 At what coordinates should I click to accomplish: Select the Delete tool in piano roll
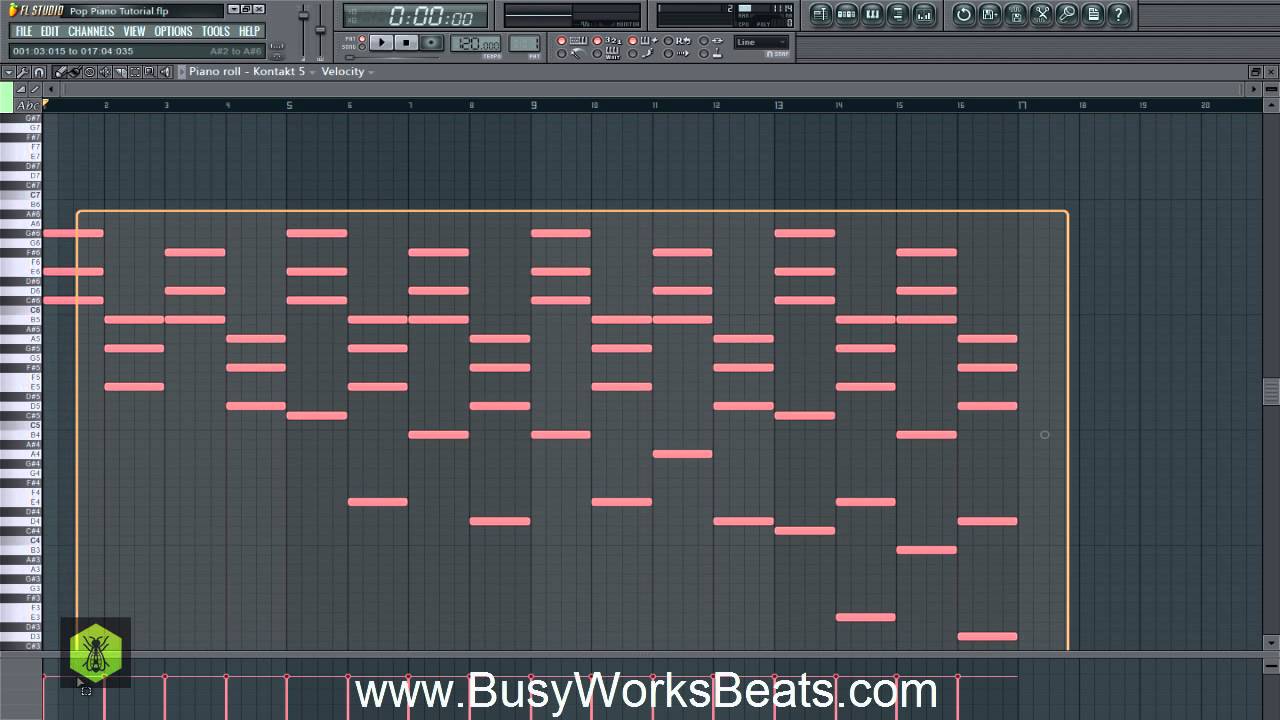(90, 72)
